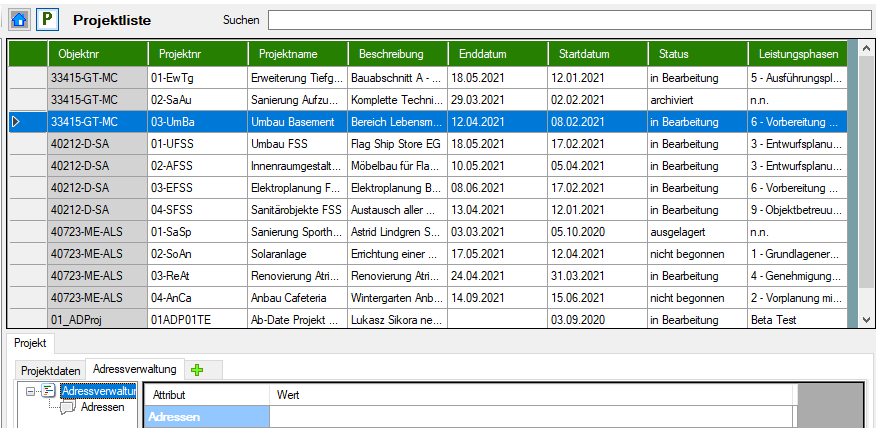Select the Adressen tree item

pyautogui.click(x=103, y=407)
